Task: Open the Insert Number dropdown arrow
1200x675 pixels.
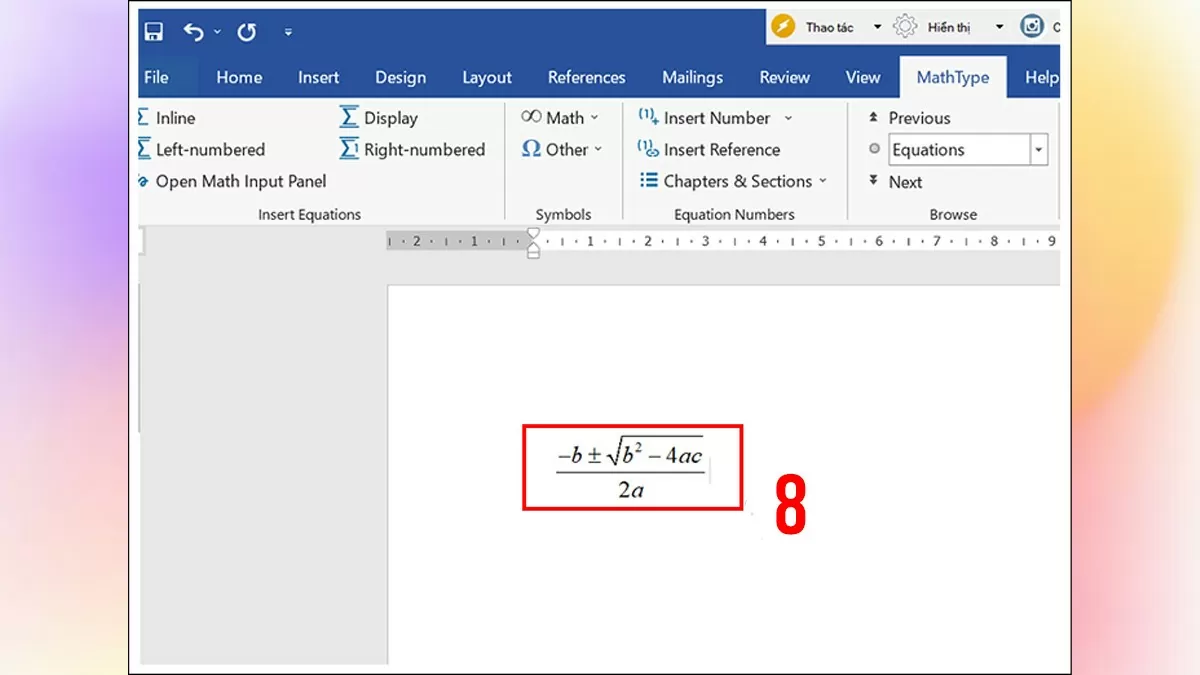Action: [x=789, y=117]
